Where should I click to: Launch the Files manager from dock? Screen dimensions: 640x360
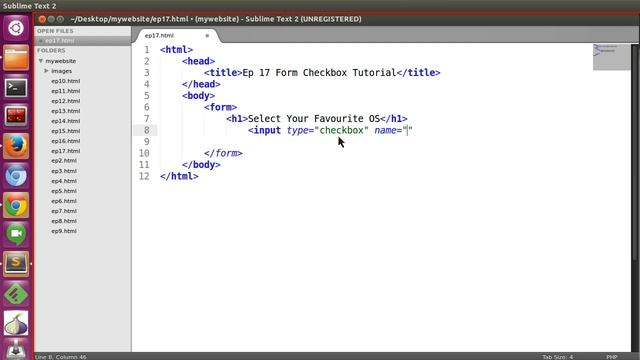point(16,58)
